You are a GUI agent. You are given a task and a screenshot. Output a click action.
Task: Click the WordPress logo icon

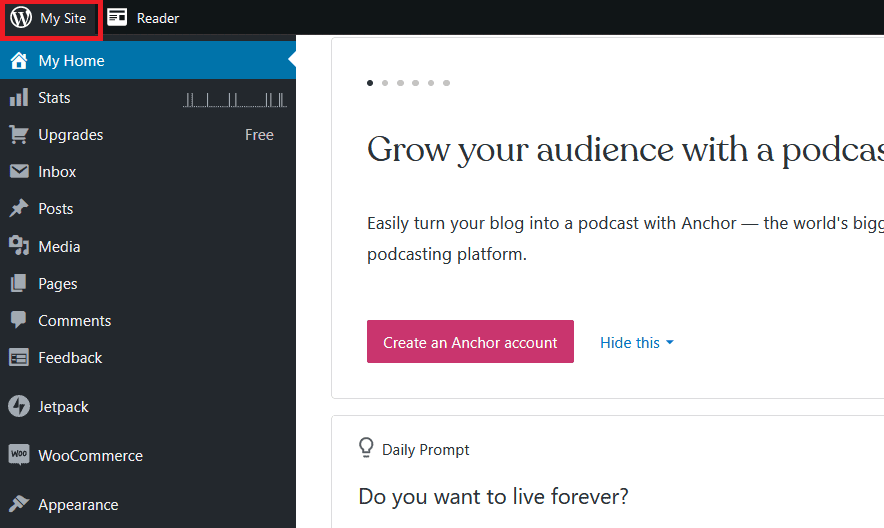click(21, 17)
